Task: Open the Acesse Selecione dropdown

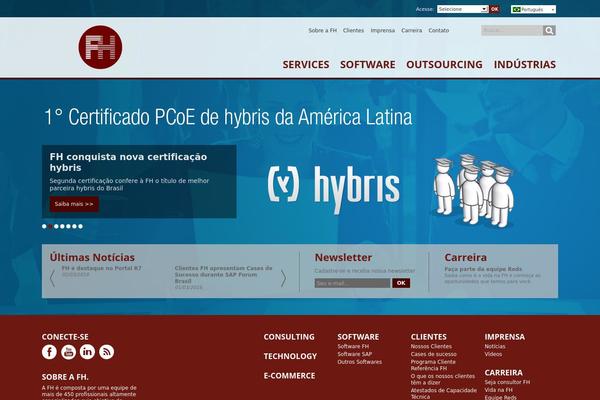Action: [463, 9]
